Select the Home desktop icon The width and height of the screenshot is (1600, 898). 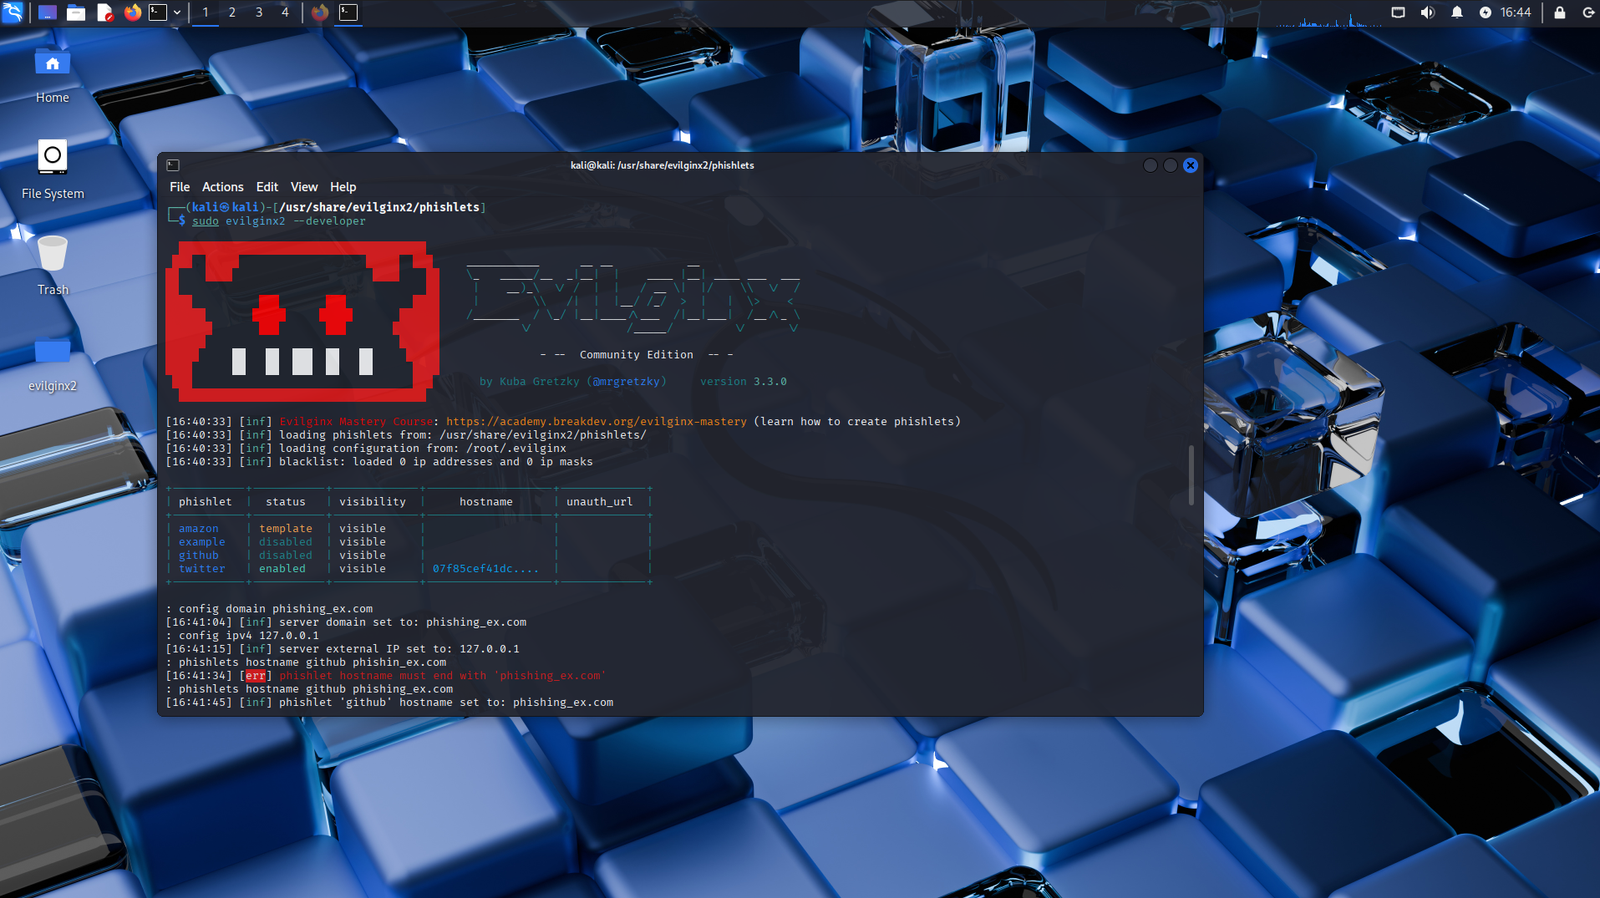tap(52, 75)
